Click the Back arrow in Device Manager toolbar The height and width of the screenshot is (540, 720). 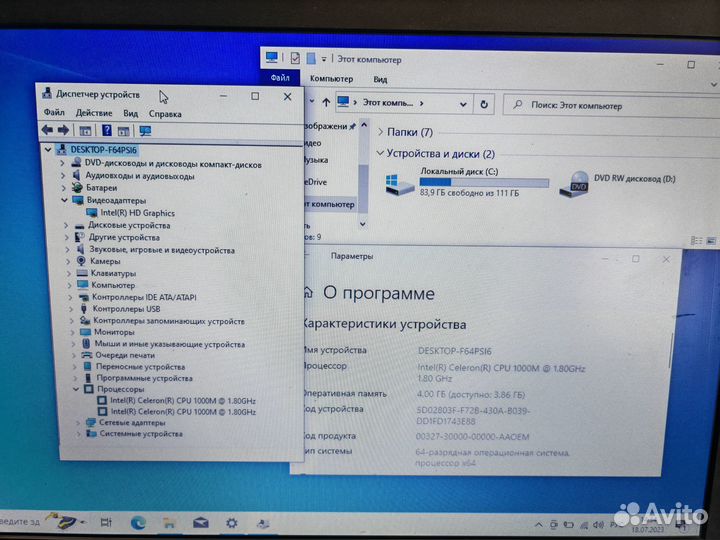[47, 130]
